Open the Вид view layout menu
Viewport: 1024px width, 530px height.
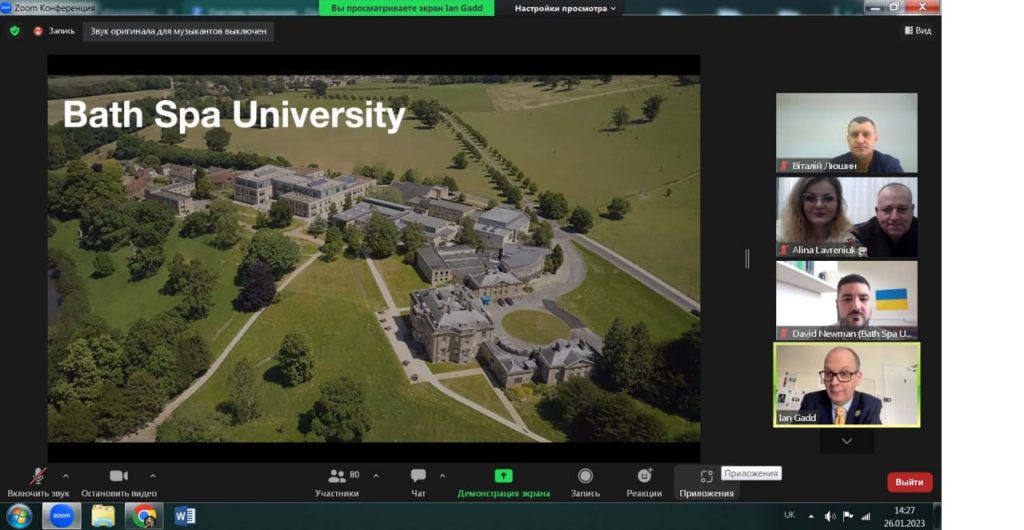click(917, 31)
